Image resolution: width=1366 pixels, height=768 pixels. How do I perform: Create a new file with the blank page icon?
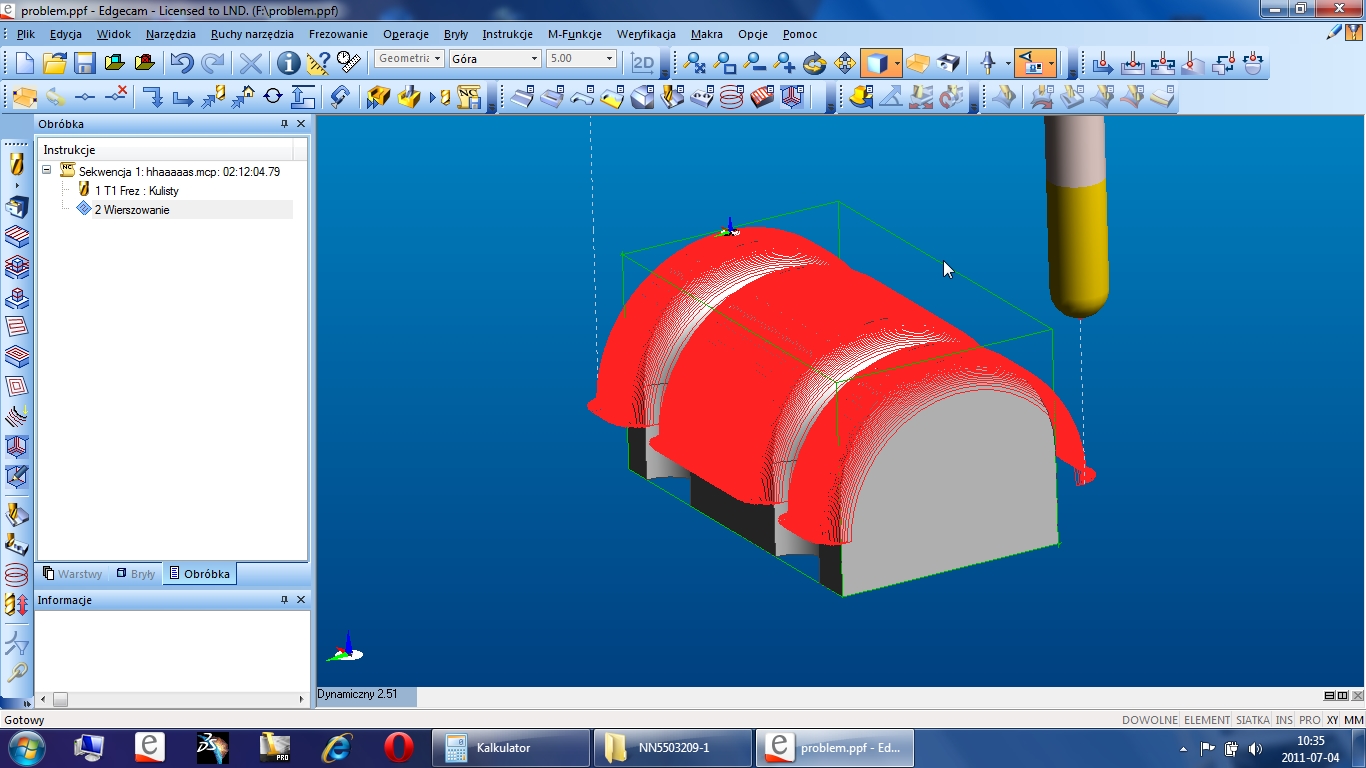[x=24, y=63]
